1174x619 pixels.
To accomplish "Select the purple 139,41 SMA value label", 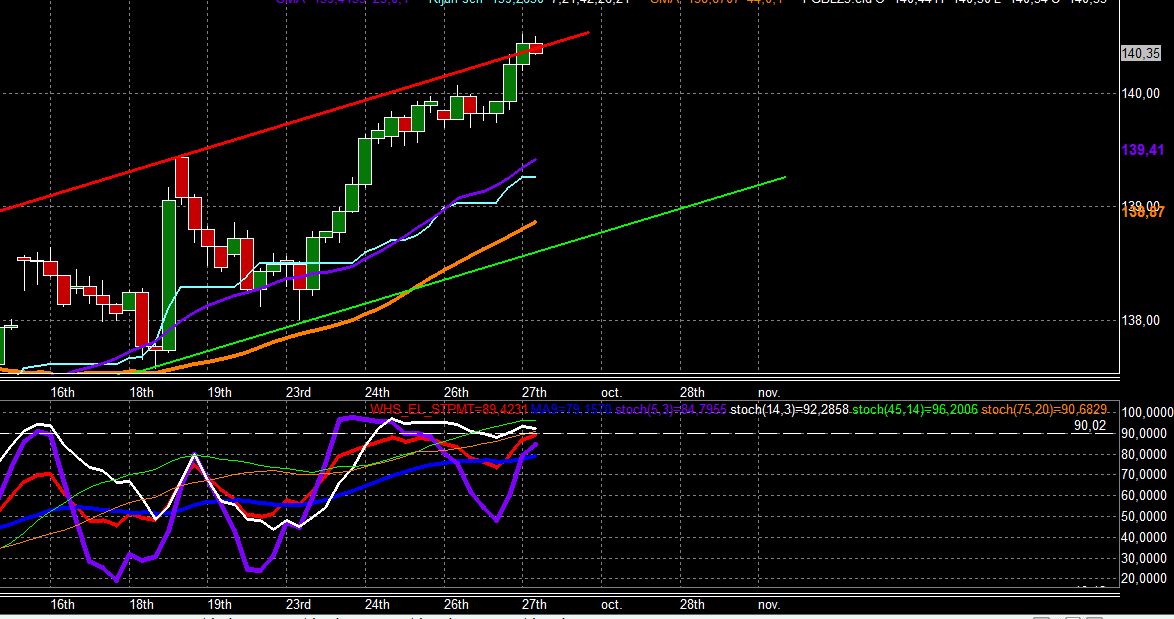I will pyautogui.click(x=1143, y=150).
